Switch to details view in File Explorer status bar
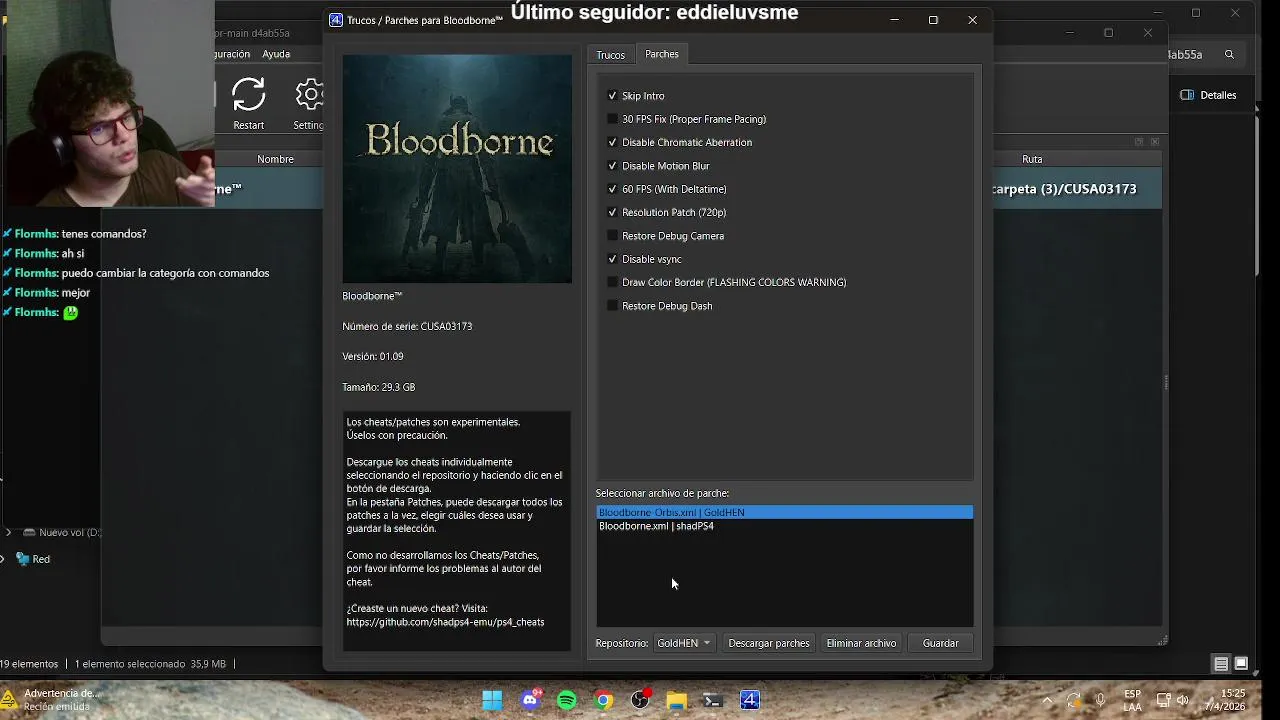Screen dimensions: 1280x720 1221,664
